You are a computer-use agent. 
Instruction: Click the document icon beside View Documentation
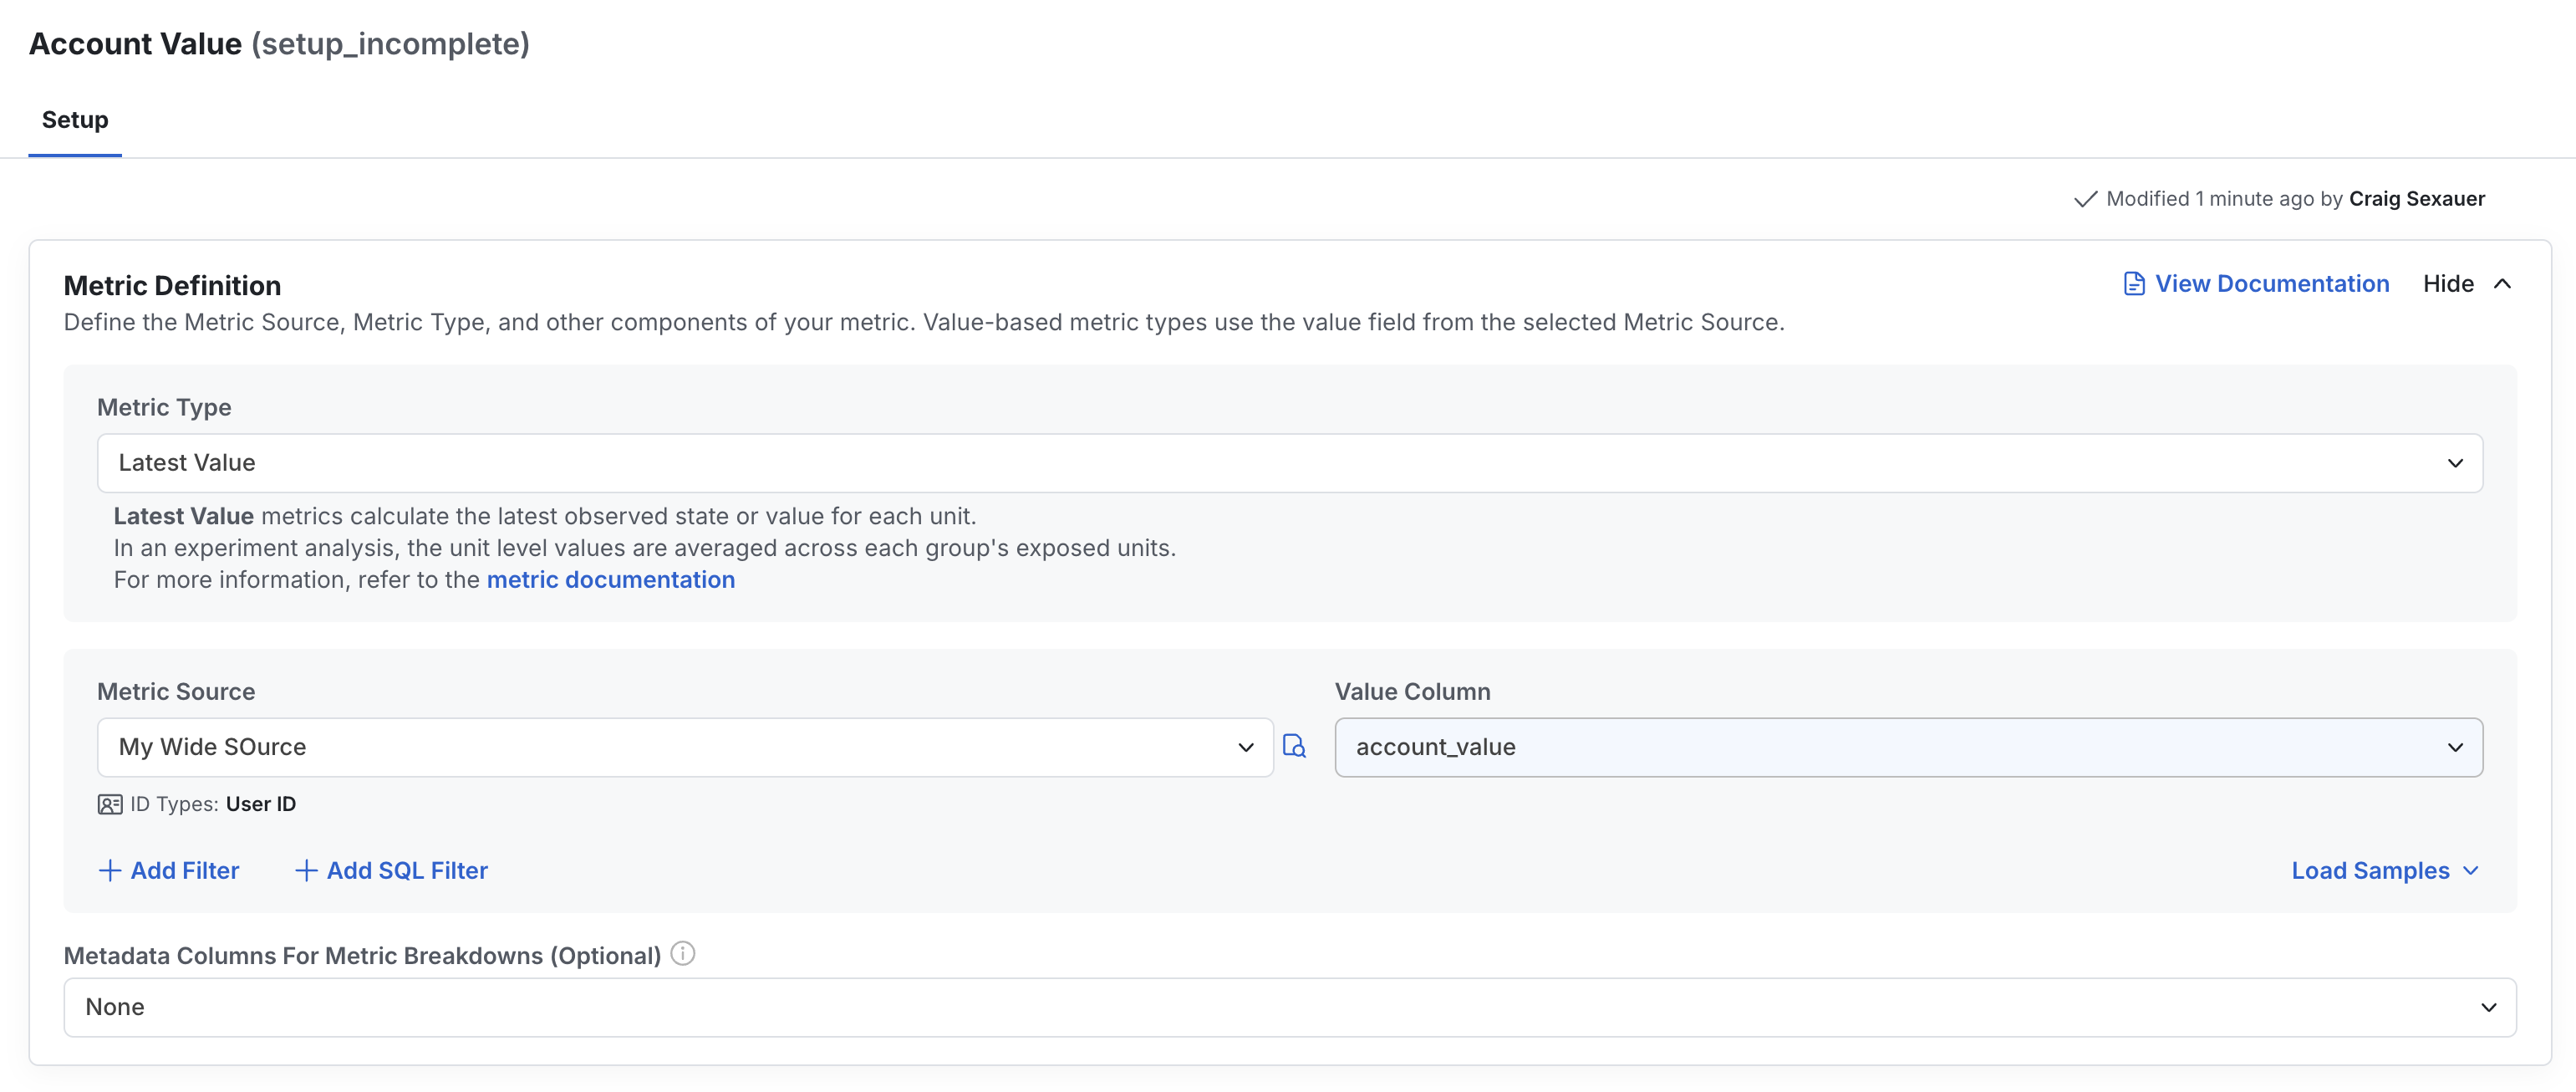pos(2136,283)
